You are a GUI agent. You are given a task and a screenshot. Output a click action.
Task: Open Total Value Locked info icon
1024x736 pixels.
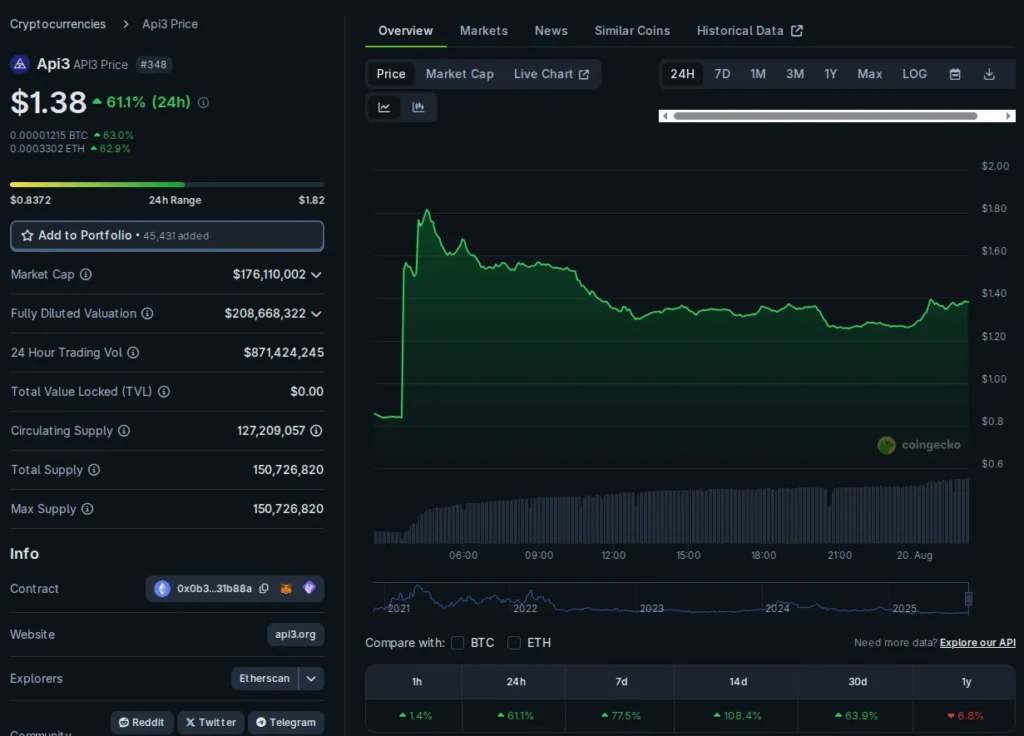(x=164, y=392)
